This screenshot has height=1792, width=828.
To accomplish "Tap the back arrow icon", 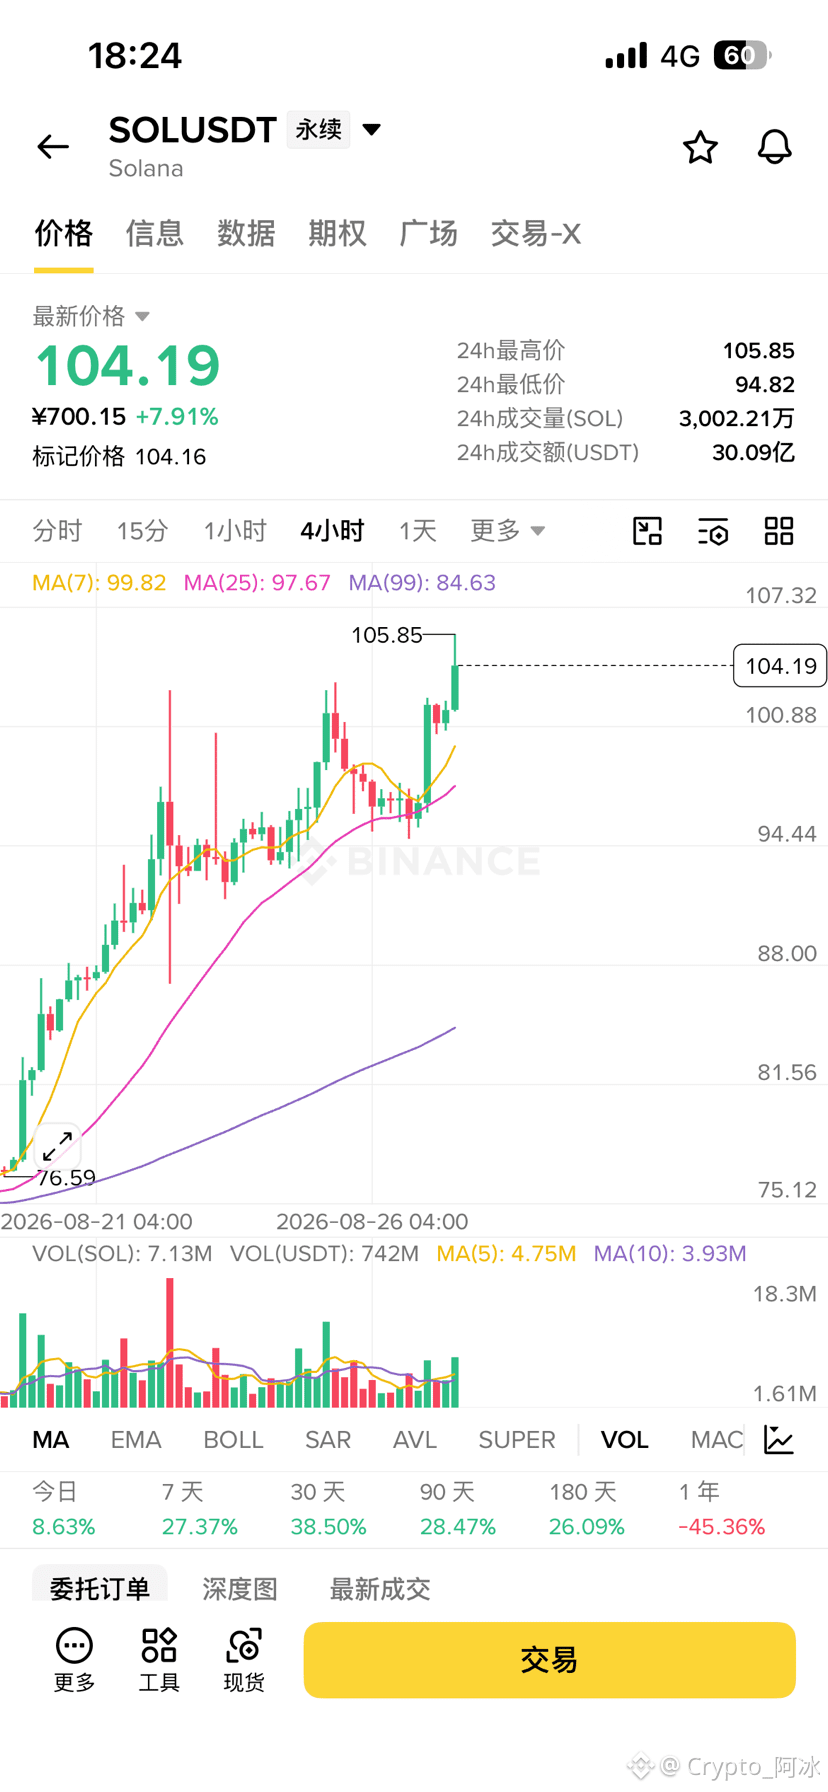I will (53, 147).
